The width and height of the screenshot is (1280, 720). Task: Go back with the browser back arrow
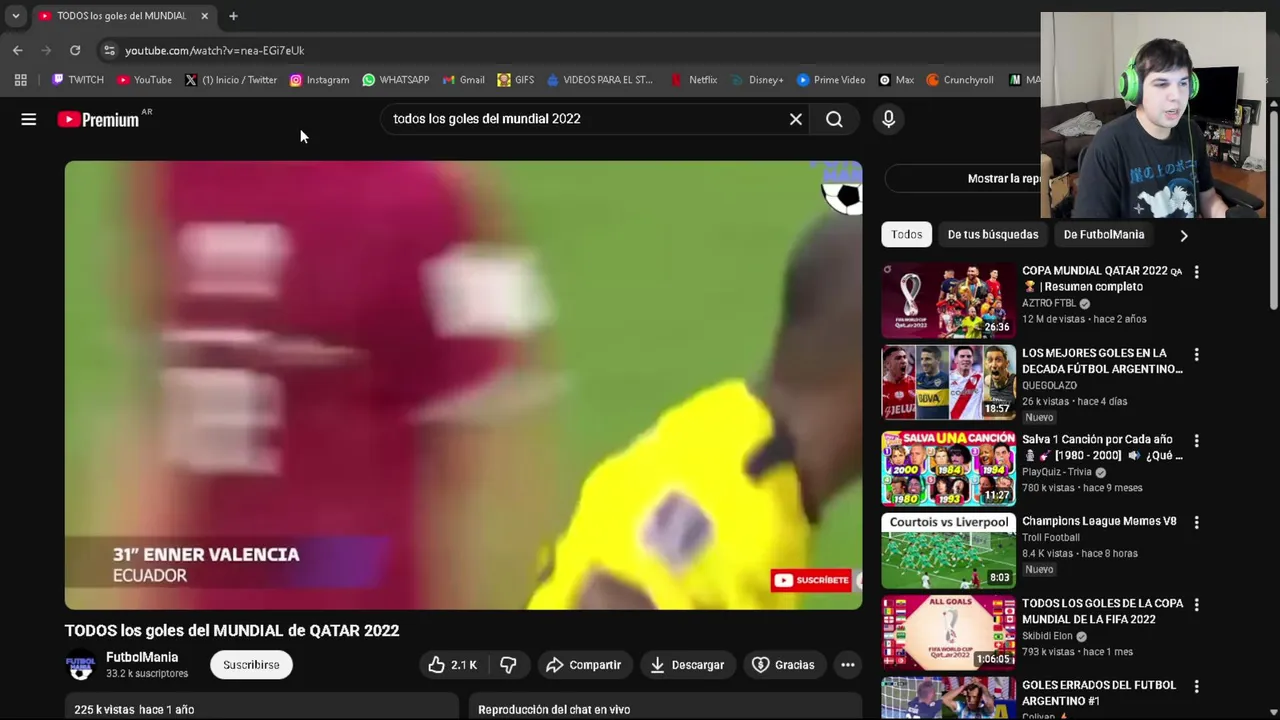(x=18, y=50)
